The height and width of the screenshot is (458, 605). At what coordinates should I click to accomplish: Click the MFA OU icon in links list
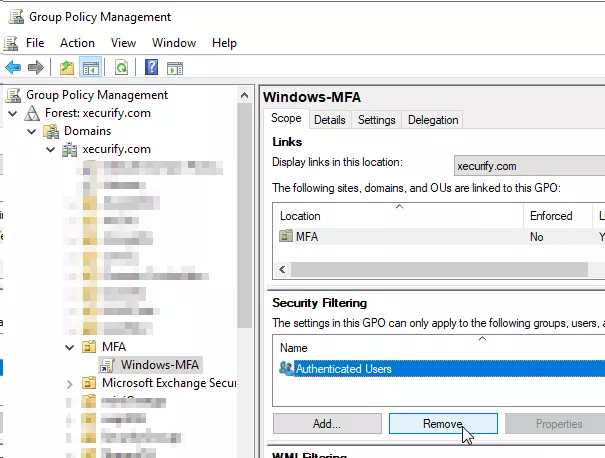pyautogui.click(x=286, y=235)
